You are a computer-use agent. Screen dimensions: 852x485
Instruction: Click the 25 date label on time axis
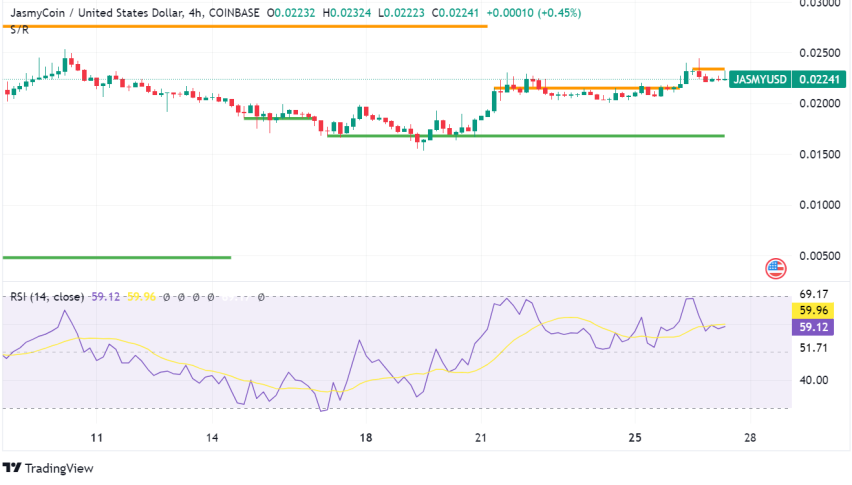pyautogui.click(x=634, y=438)
